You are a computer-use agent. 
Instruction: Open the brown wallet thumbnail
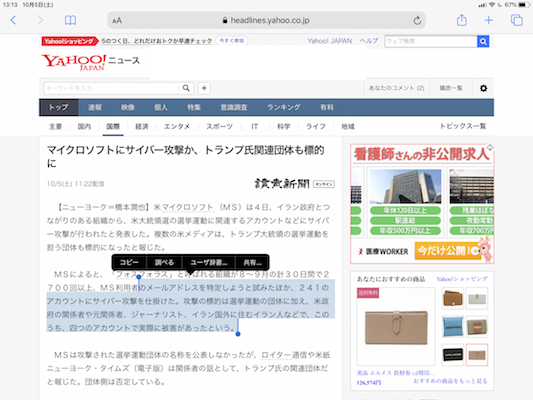452,298
